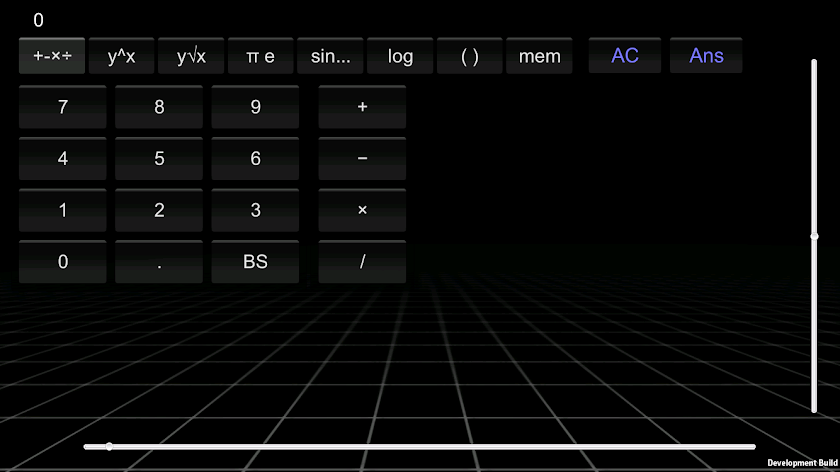Tap the digit 9 key

tap(256, 107)
